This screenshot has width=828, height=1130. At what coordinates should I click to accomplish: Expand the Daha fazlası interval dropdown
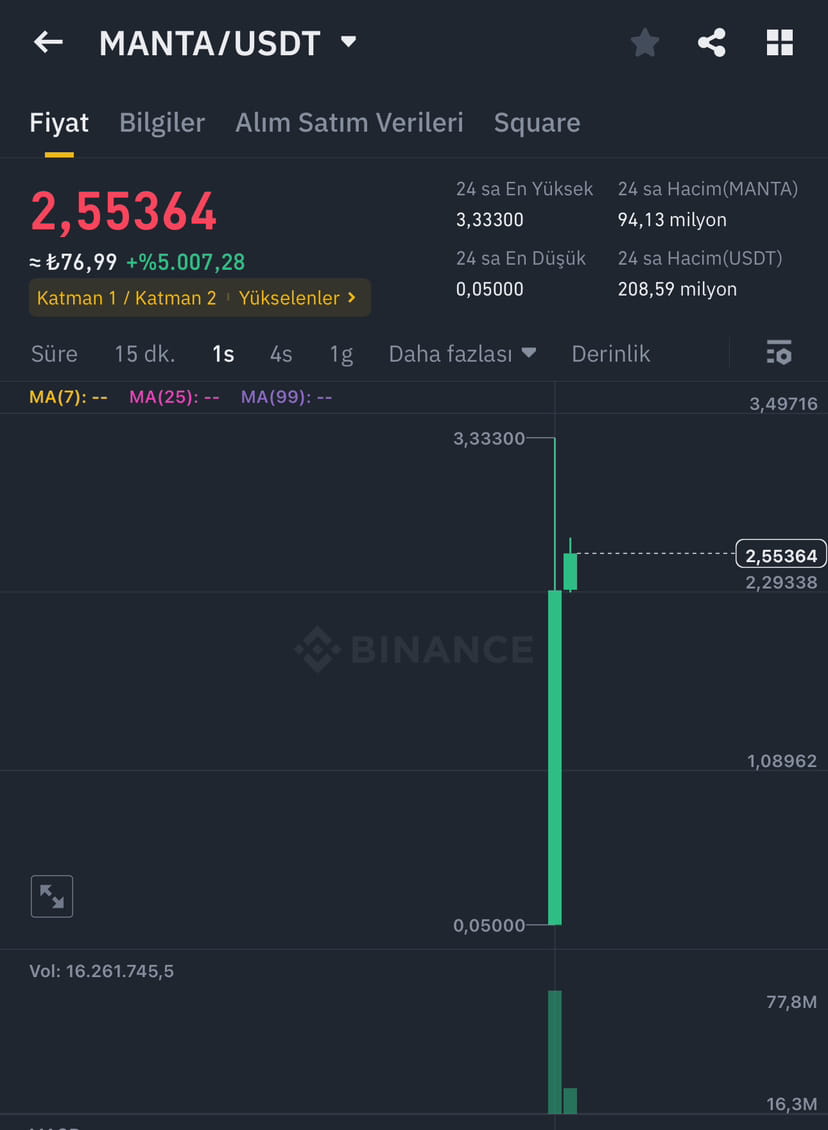pyautogui.click(x=462, y=353)
